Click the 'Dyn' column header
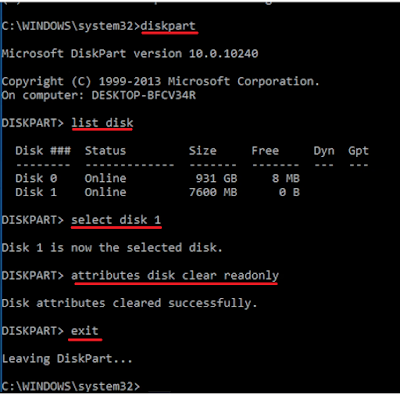 (324, 151)
